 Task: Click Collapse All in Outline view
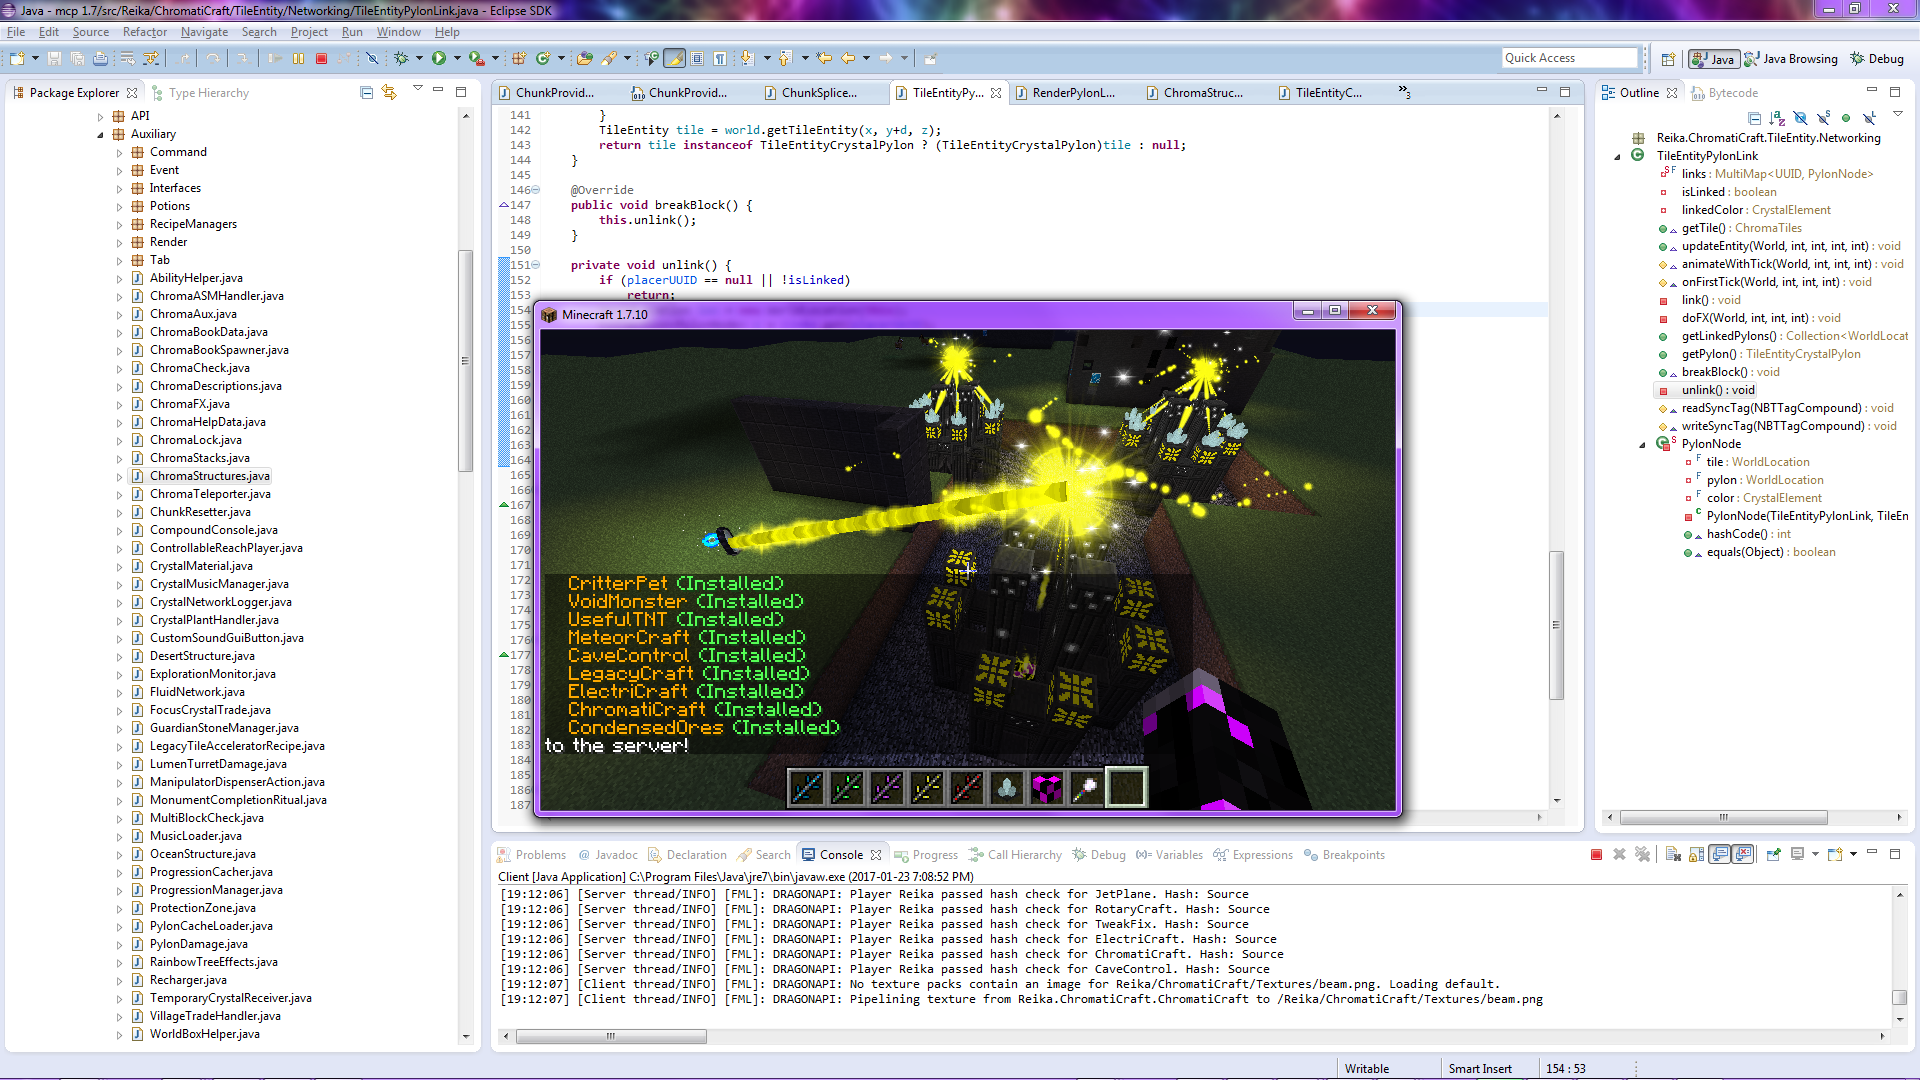pyautogui.click(x=1754, y=118)
